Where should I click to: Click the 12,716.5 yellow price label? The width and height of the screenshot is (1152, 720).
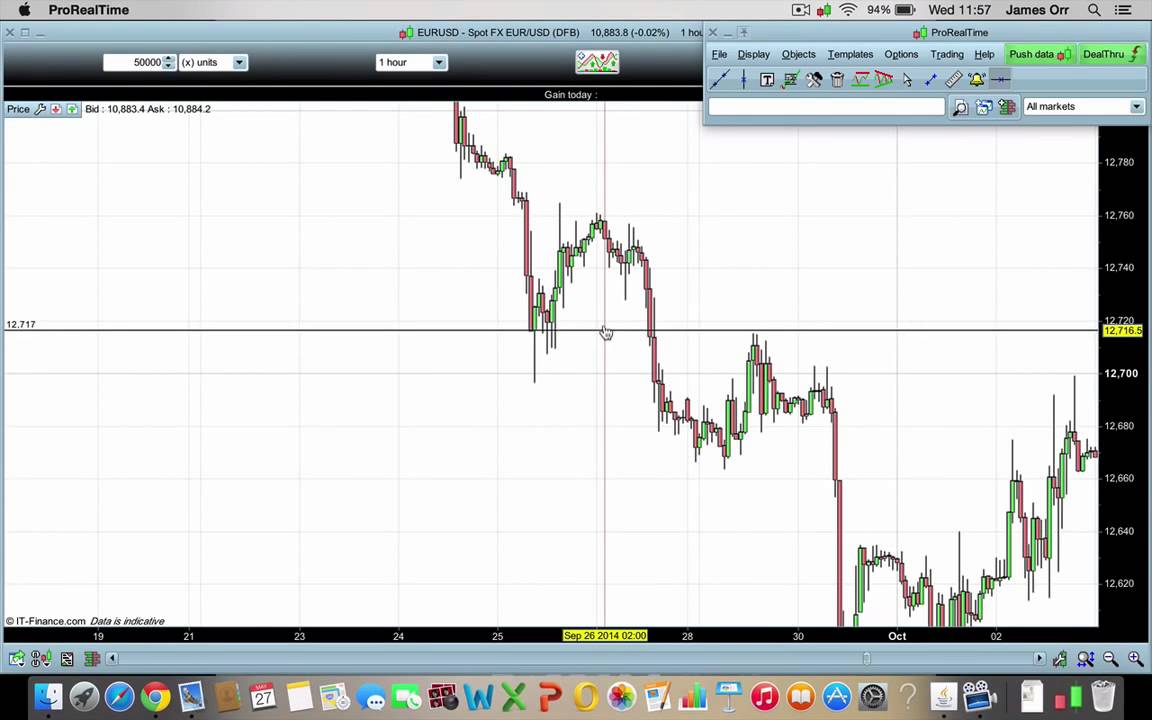pyautogui.click(x=1123, y=331)
